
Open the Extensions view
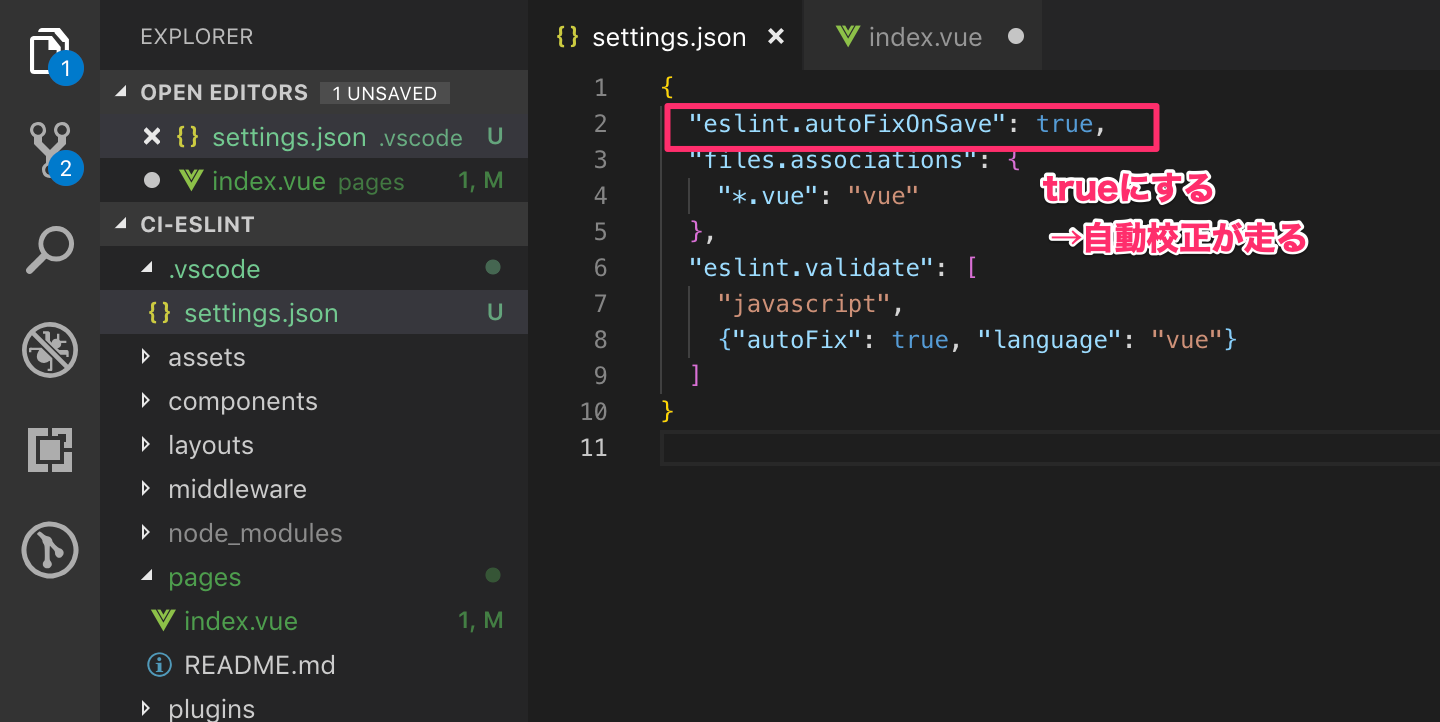[x=50, y=450]
